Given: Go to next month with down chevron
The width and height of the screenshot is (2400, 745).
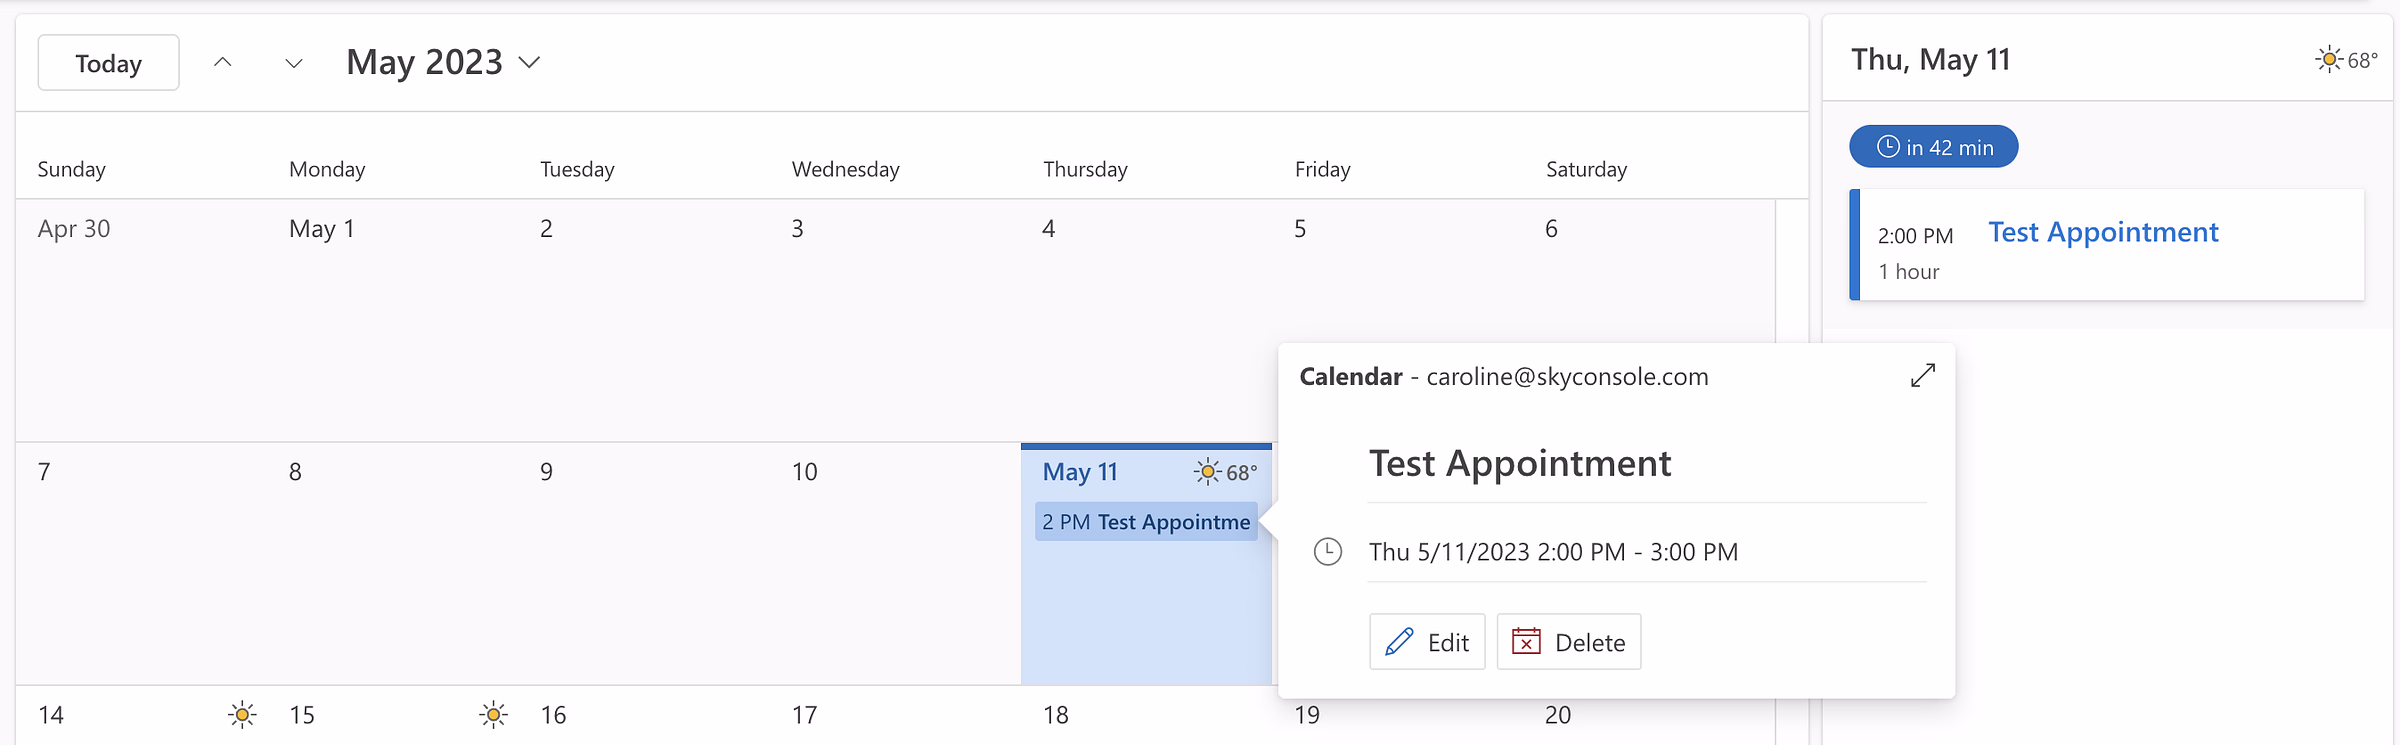Looking at the screenshot, I should pyautogui.click(x=293, y=63).
